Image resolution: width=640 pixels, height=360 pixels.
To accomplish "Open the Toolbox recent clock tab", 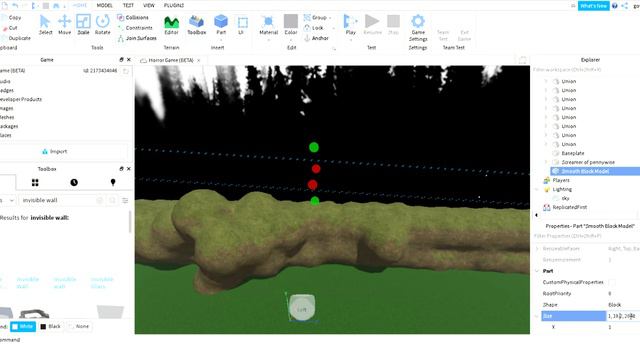I will (x=74, y=182).
